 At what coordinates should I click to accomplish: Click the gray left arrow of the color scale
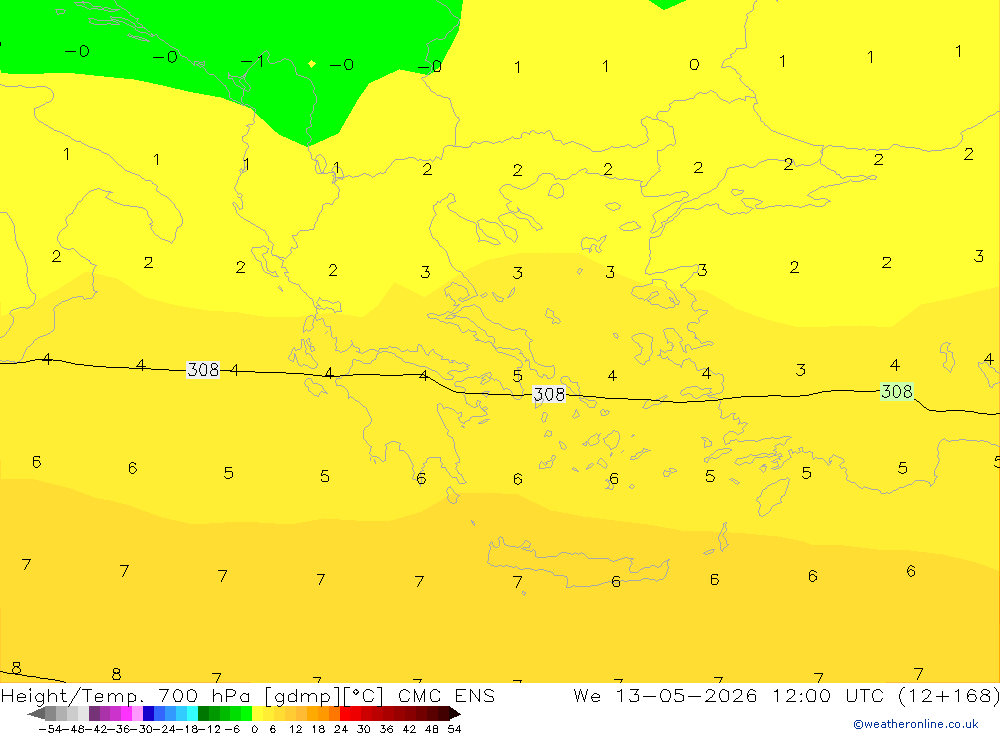coord(36,714)
